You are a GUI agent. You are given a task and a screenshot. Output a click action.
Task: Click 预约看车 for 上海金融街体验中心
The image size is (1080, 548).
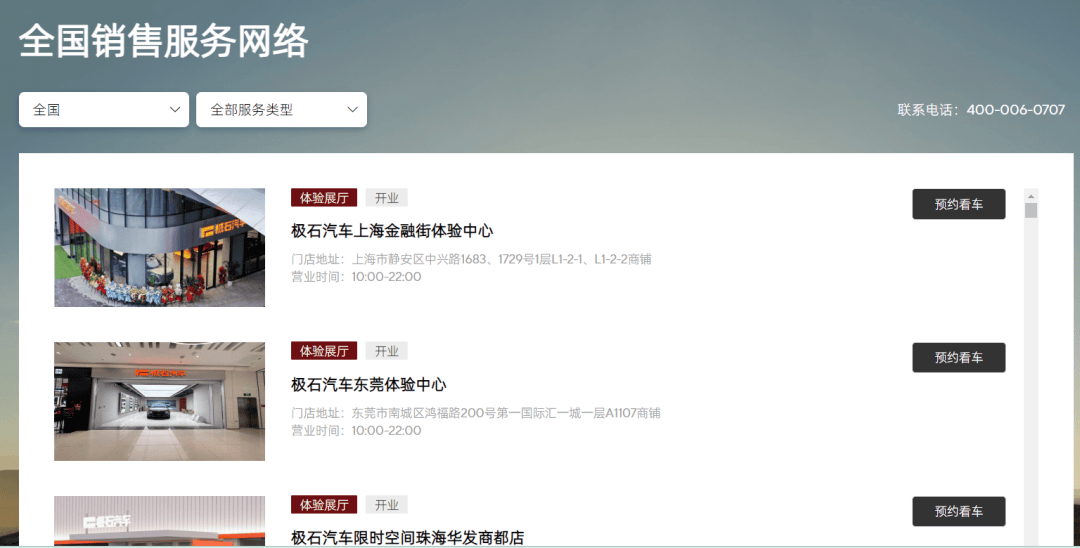pyautogui.click(x=959, y=204)
